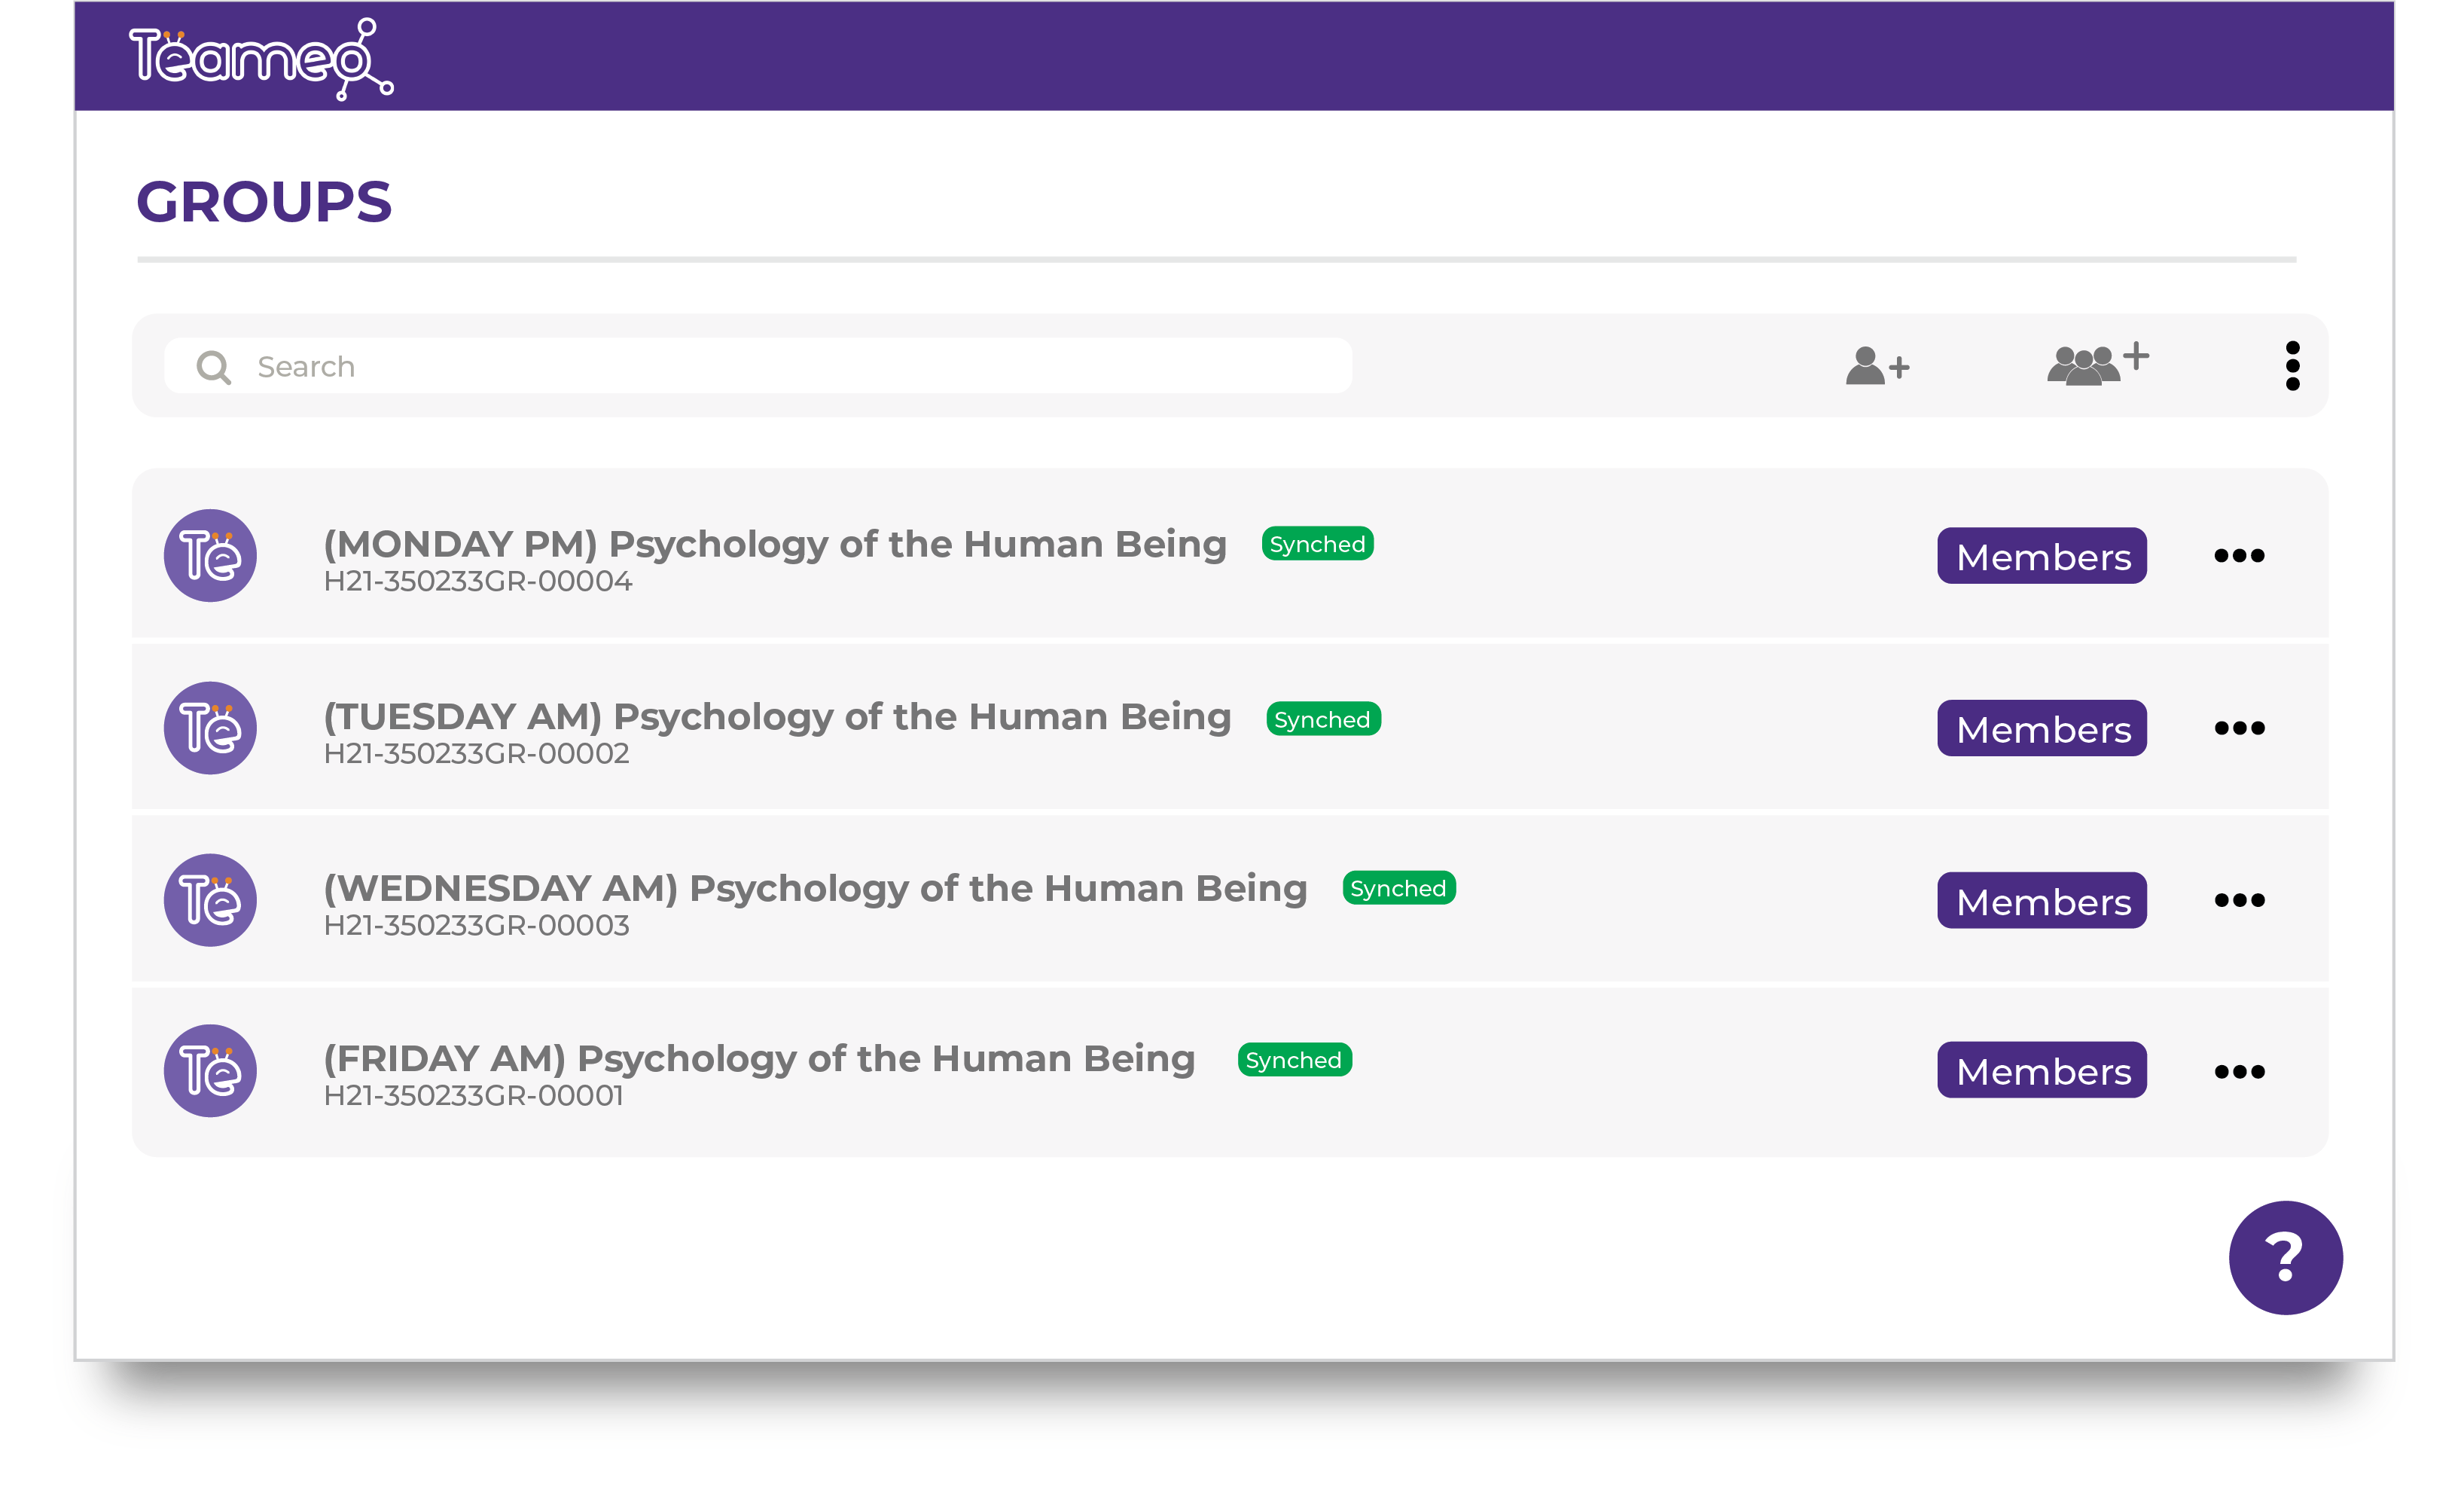Expand the Friday AM group ellipsis options
This screenshot has width=2464, height=1502.
click(2238, 1072)
